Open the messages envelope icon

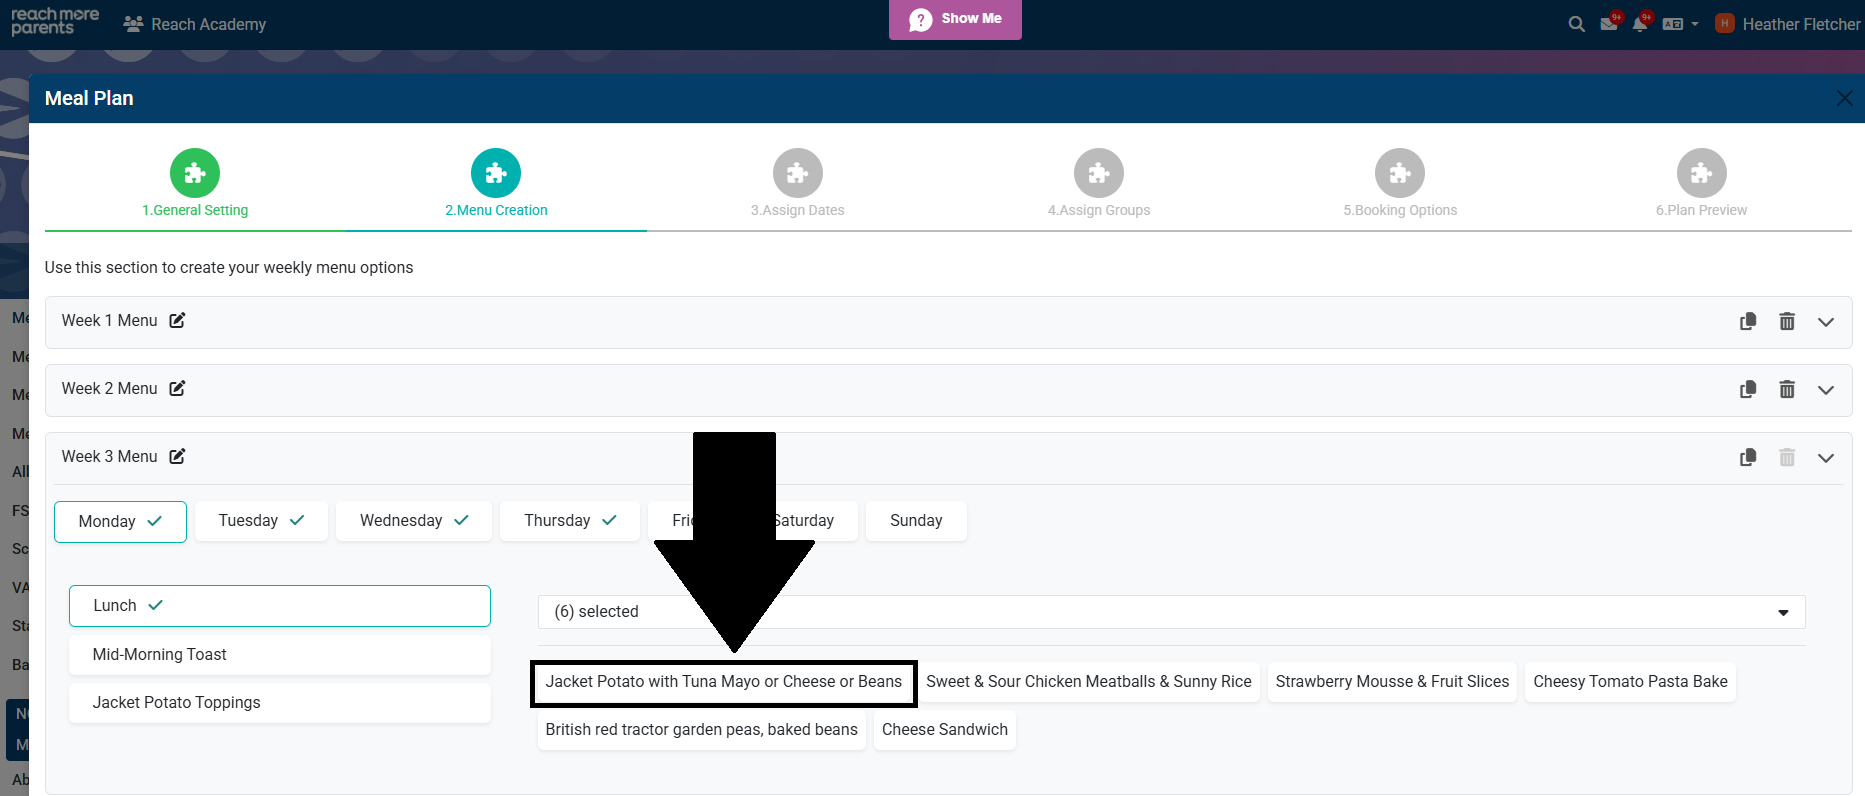click(1608, 24)
